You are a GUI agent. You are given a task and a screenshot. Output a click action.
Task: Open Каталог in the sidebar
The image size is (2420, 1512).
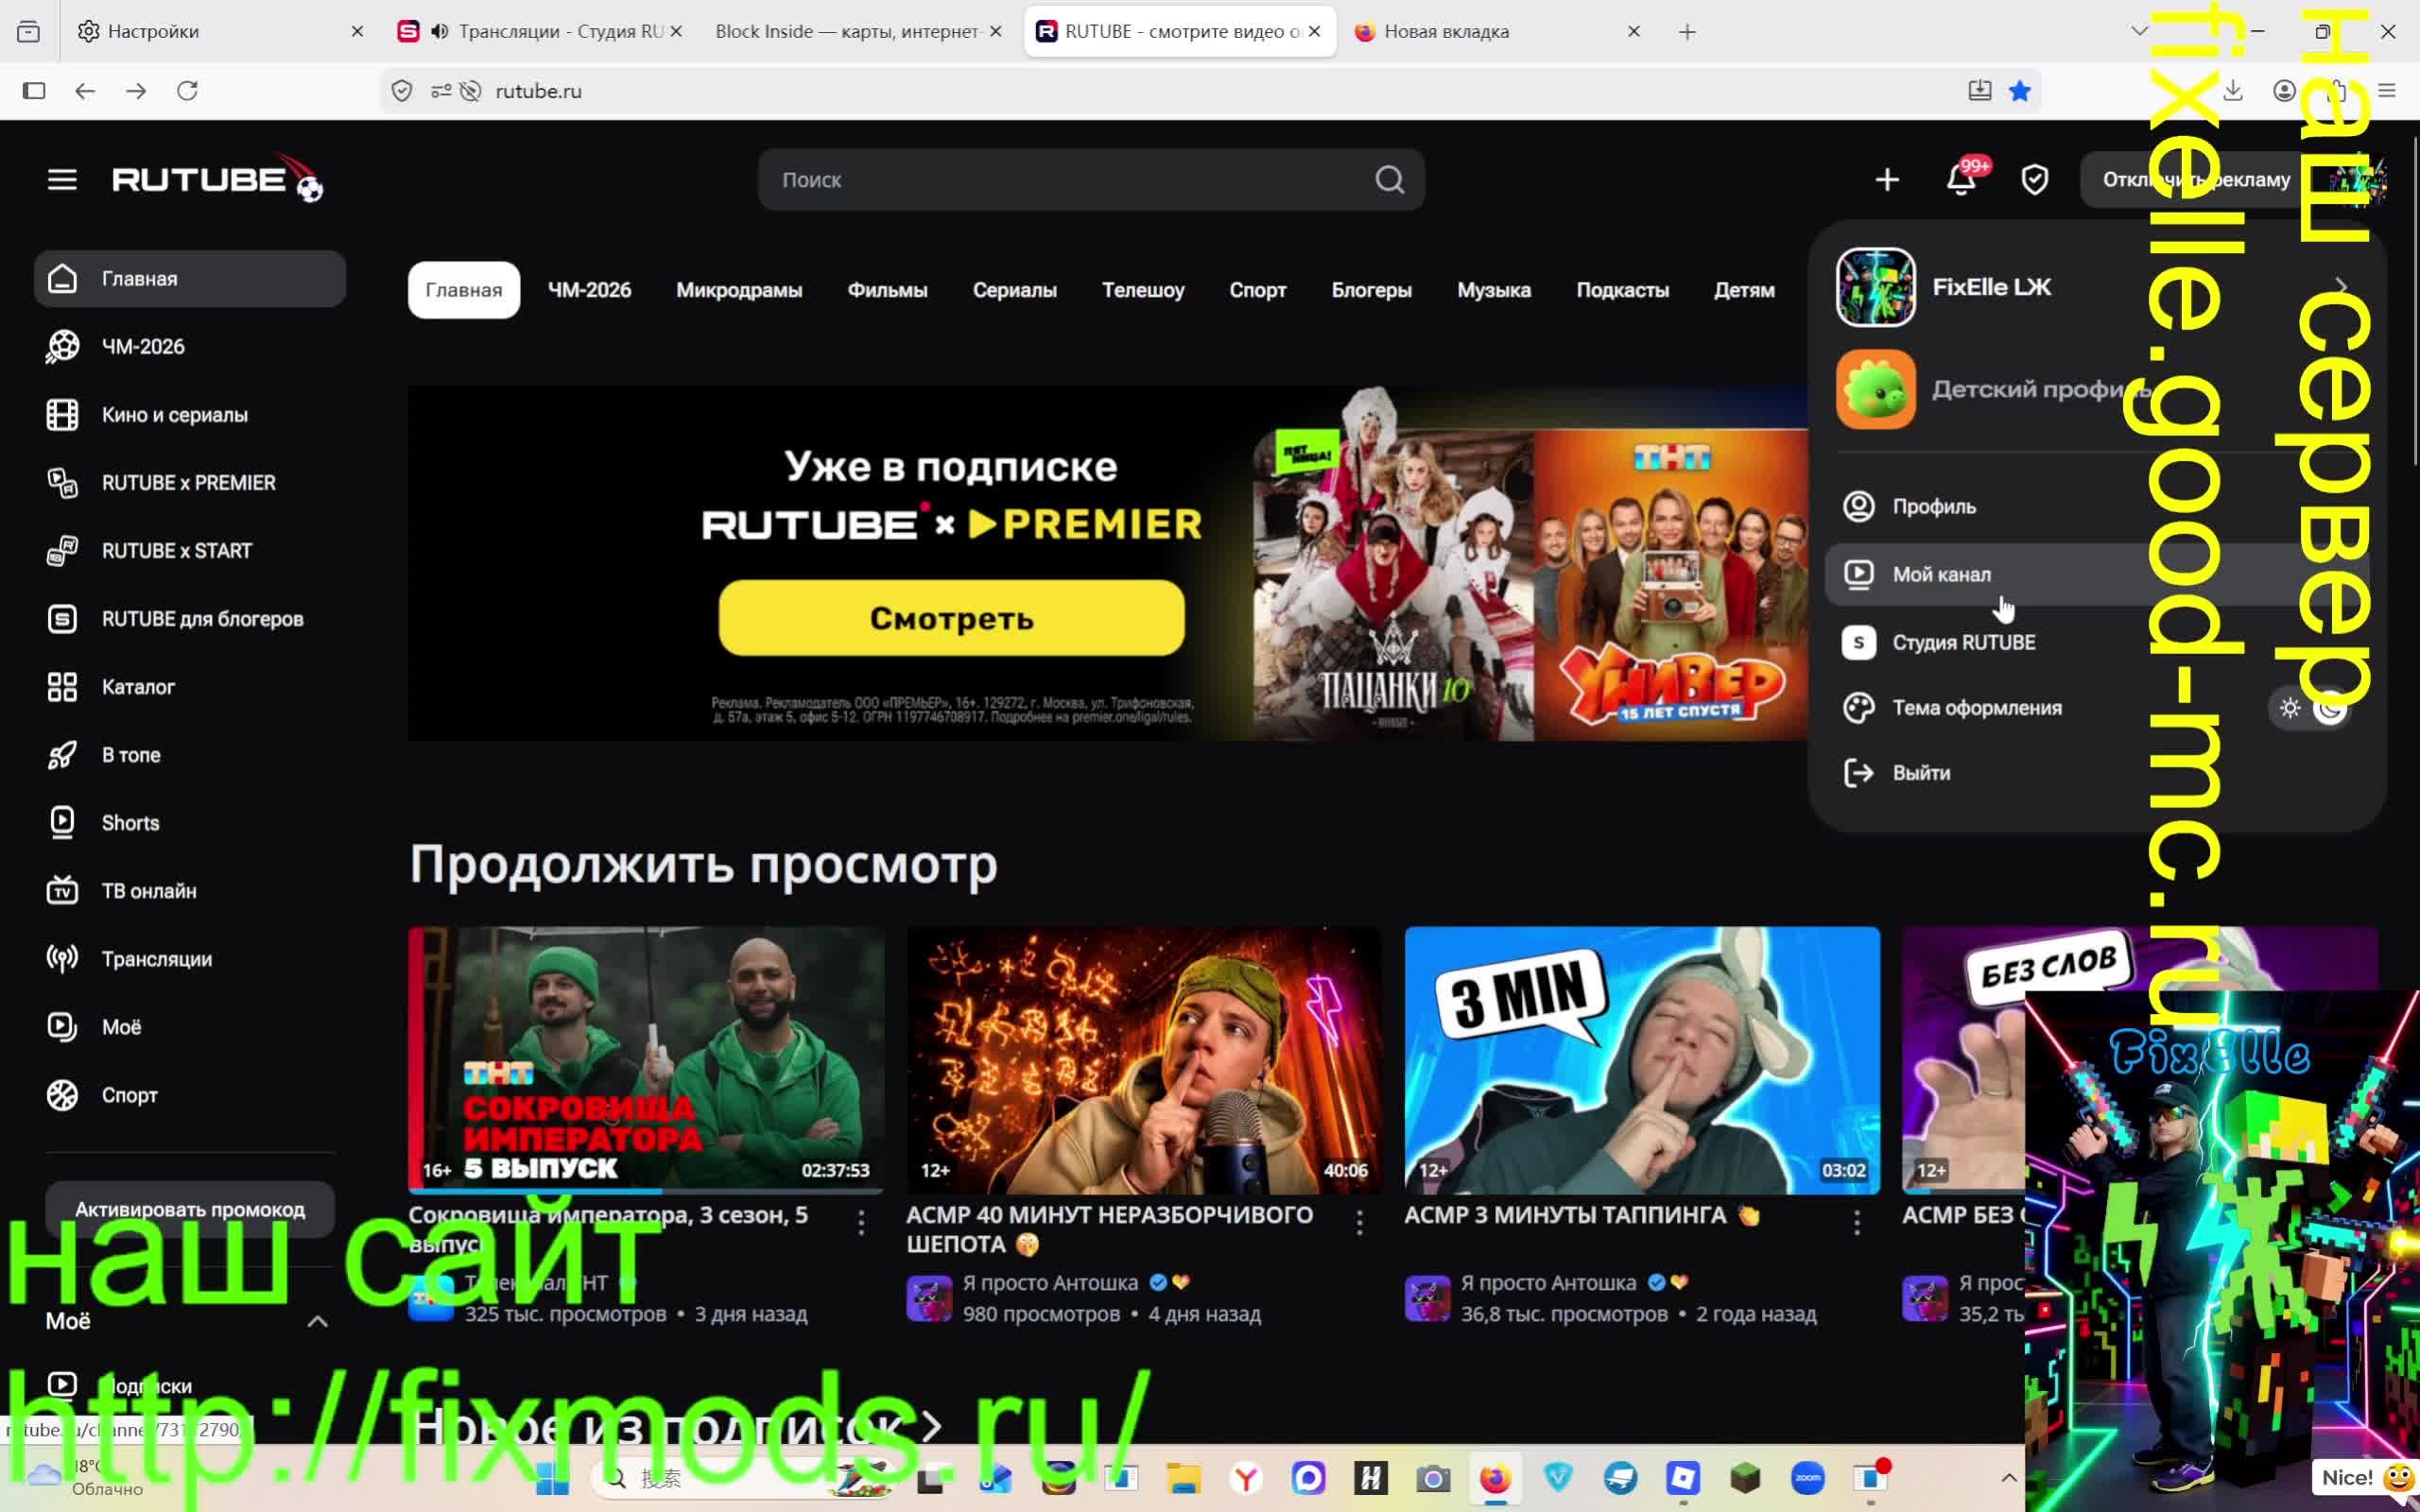[x=190, y=687]
